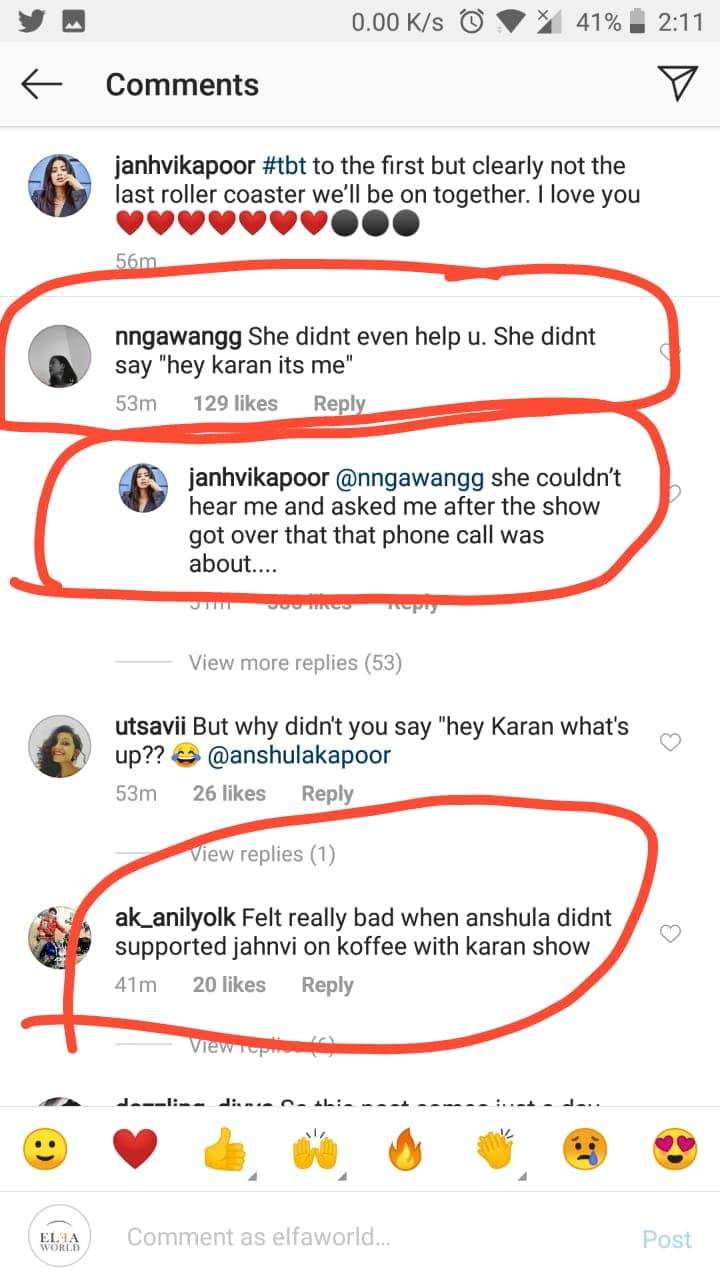The image size is (720, 1280).
Task: Insert the smiley face emoji
Action: (44, 1152)
